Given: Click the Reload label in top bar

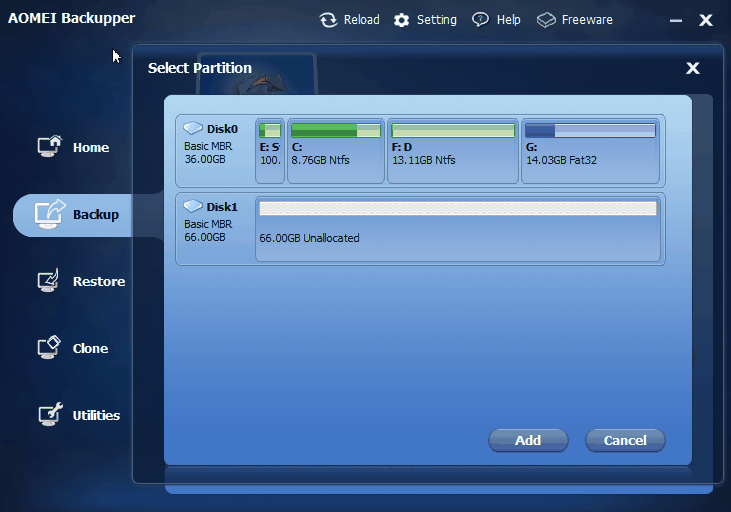Looking at the screenshot, I should [361, 20].
